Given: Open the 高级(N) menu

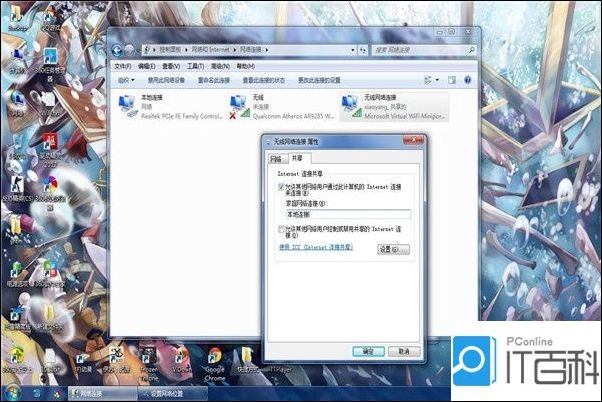Looking at the screenshot, I should click(220, 66).
